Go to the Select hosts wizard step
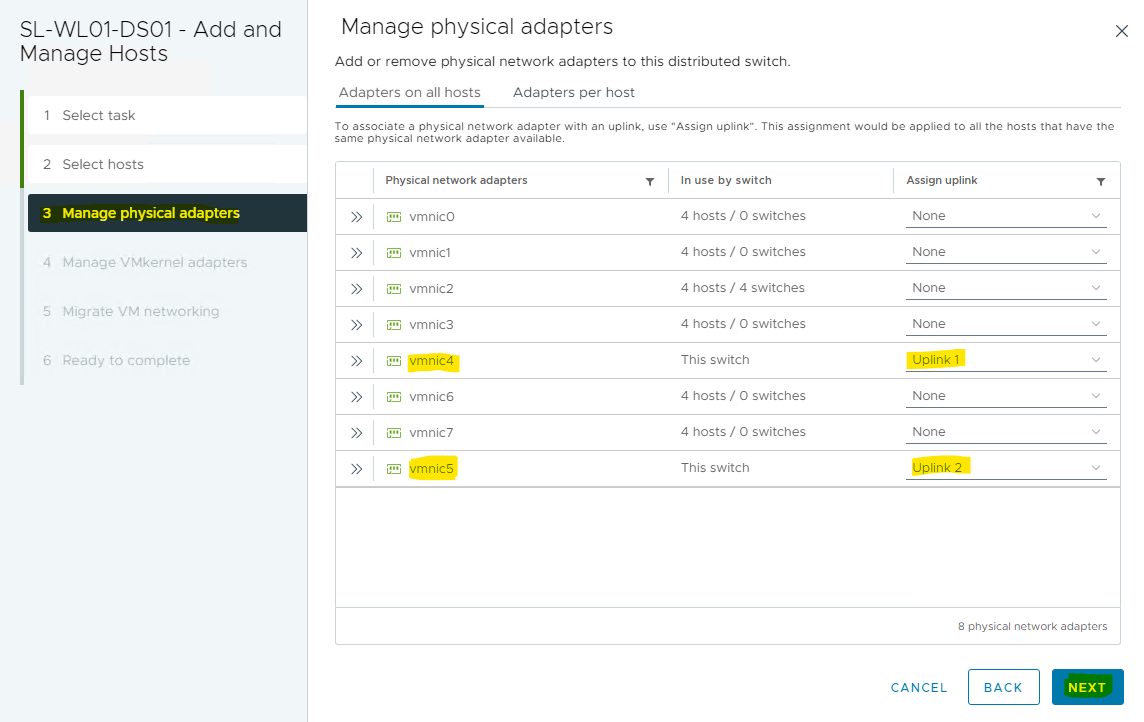1144x722 pixels. point(103,164)
